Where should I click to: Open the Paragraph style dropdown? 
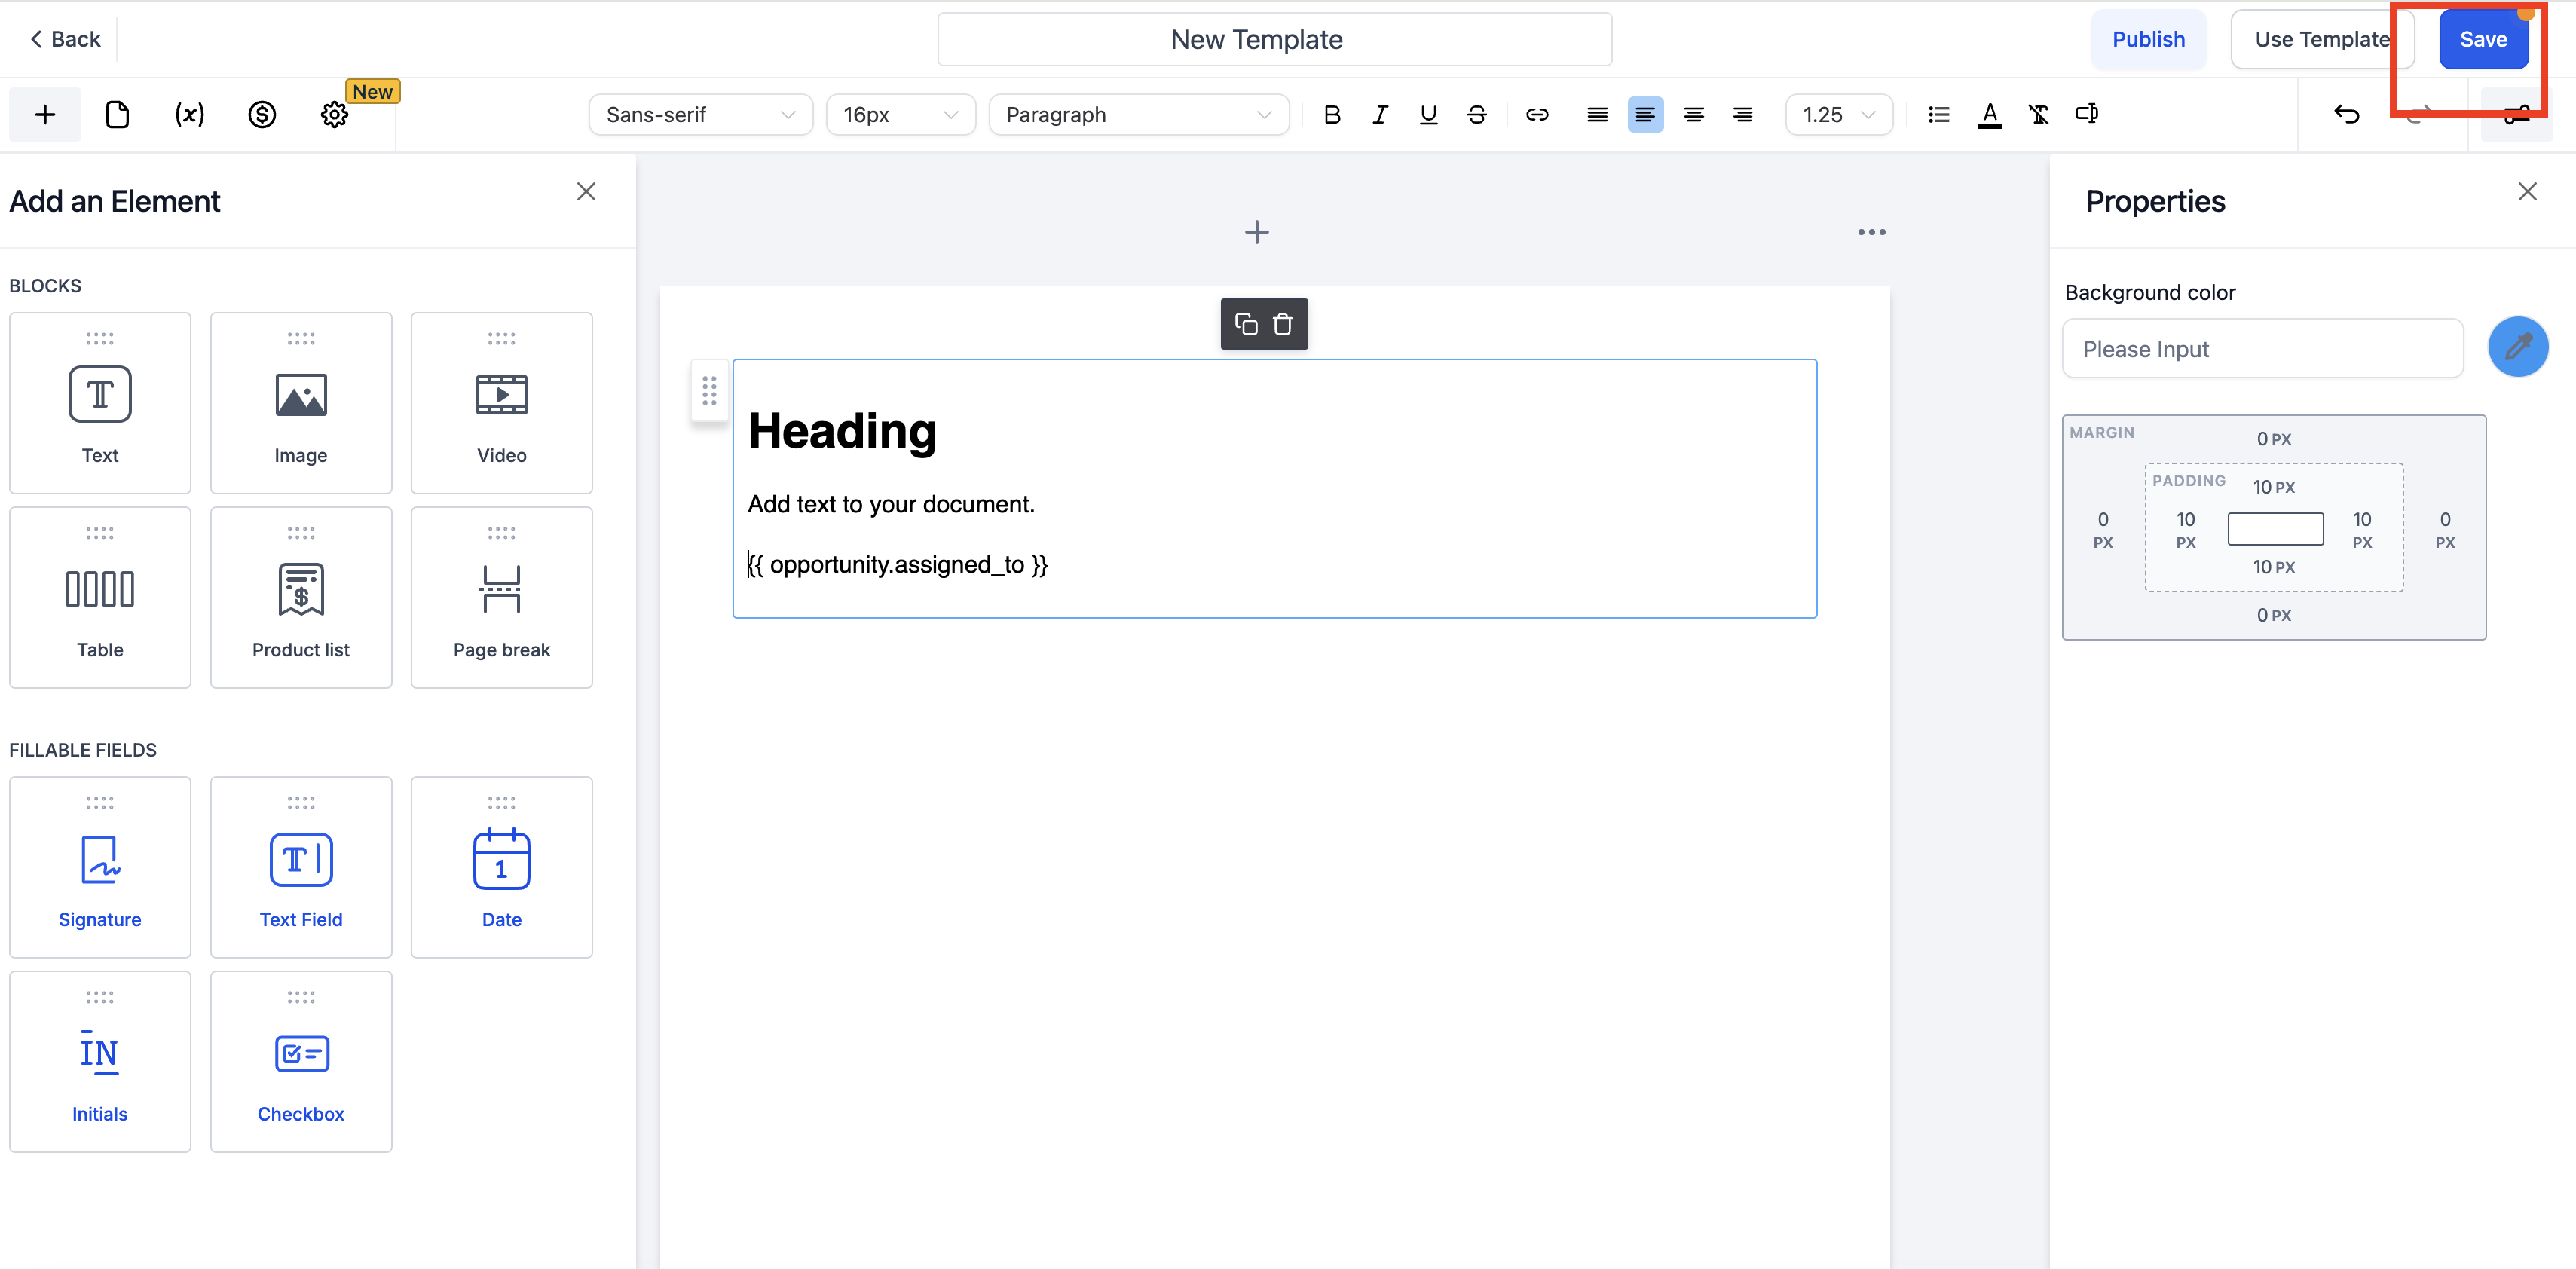tap(1138, 115)
